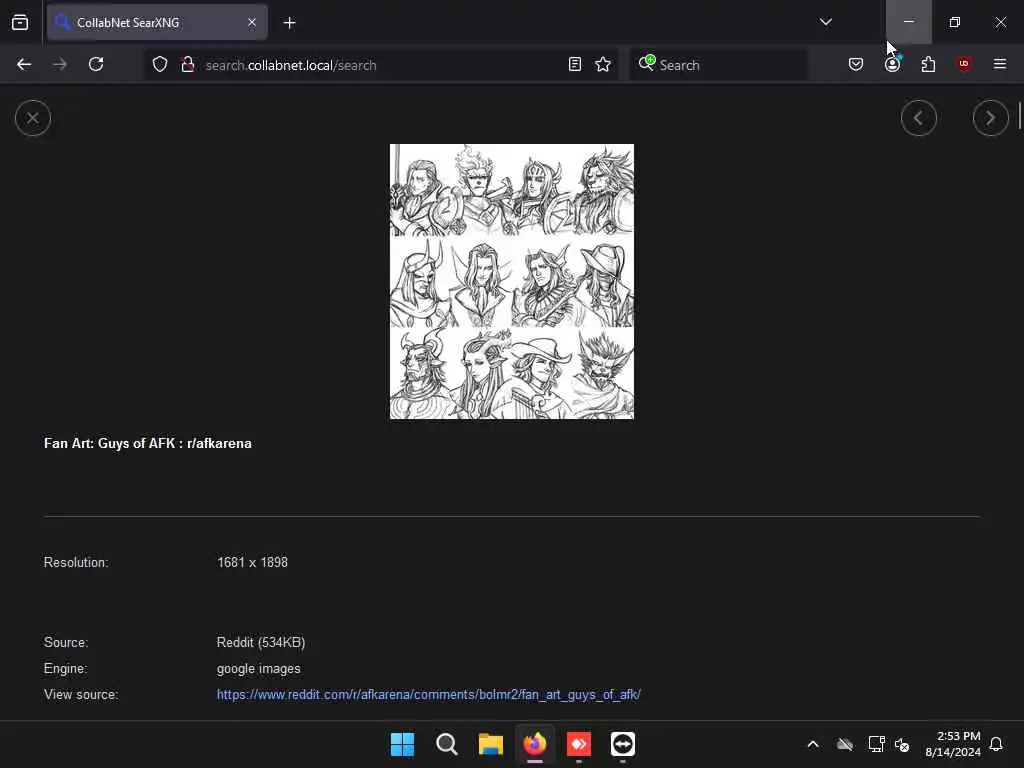The height and width of the screenshot is (768, 1024).
Task: Close the image detail view
Action: [33, 118]
